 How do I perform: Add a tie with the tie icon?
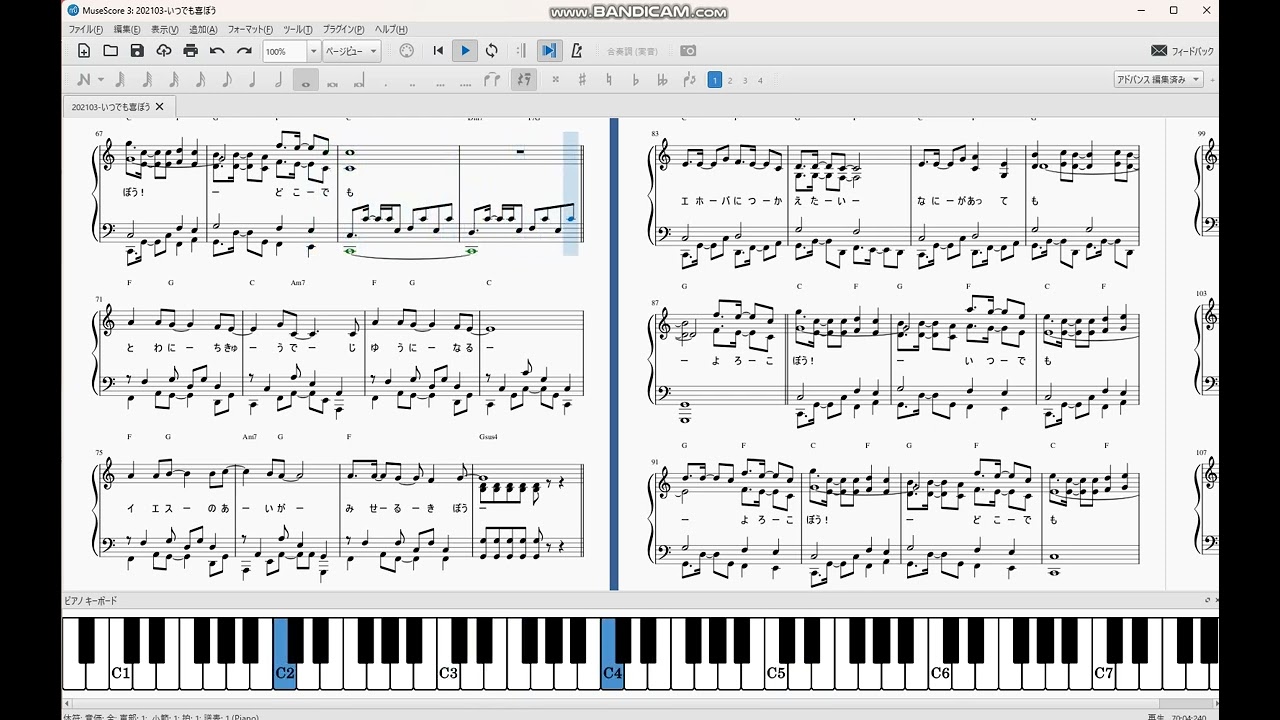[x=492, y=80]
